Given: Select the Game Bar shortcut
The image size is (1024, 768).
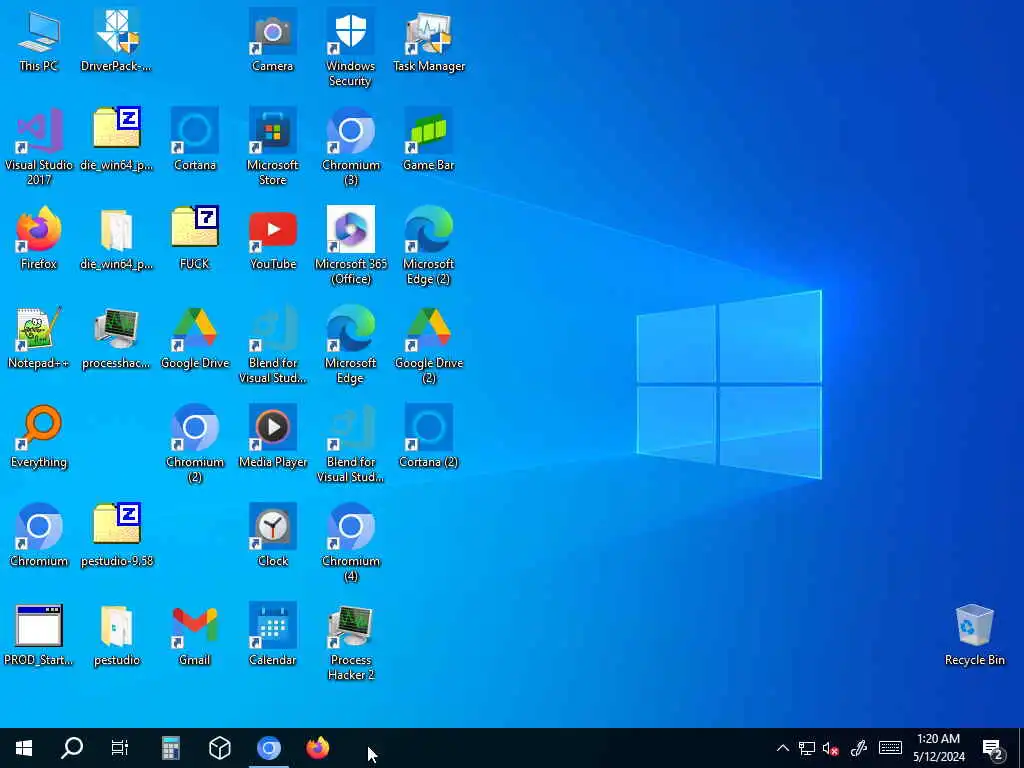Looking at the screenshot, I should pyautogui.click(x=428, y=140).
